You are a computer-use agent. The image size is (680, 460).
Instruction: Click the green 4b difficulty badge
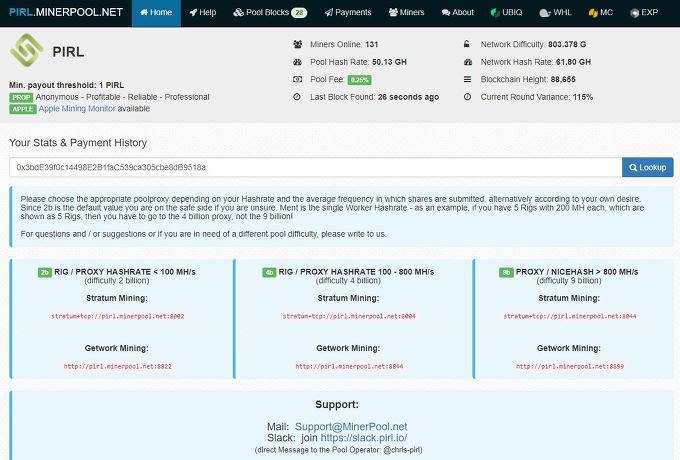pos(269,272)
